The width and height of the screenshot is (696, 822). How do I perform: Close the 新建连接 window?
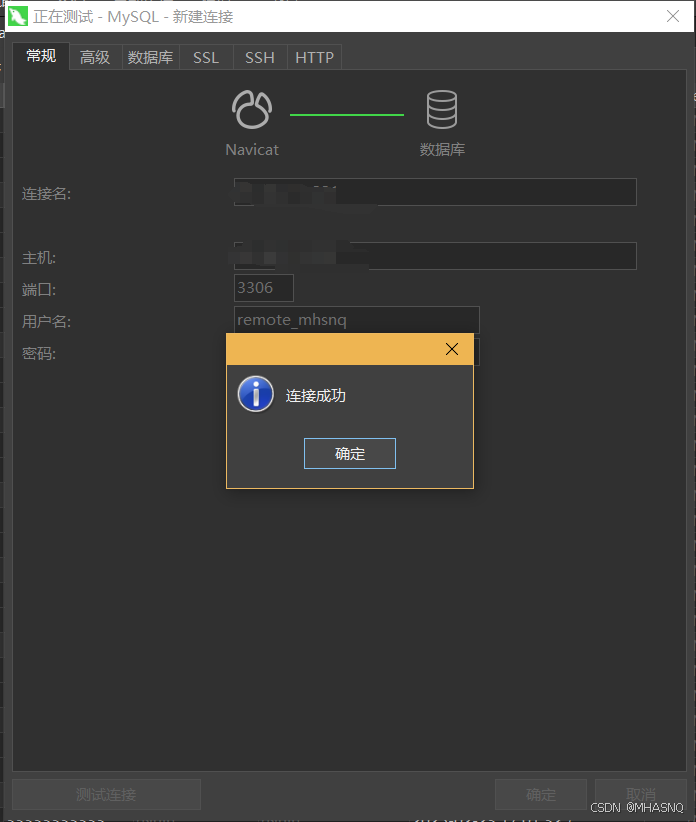click(x=673, y=16)
